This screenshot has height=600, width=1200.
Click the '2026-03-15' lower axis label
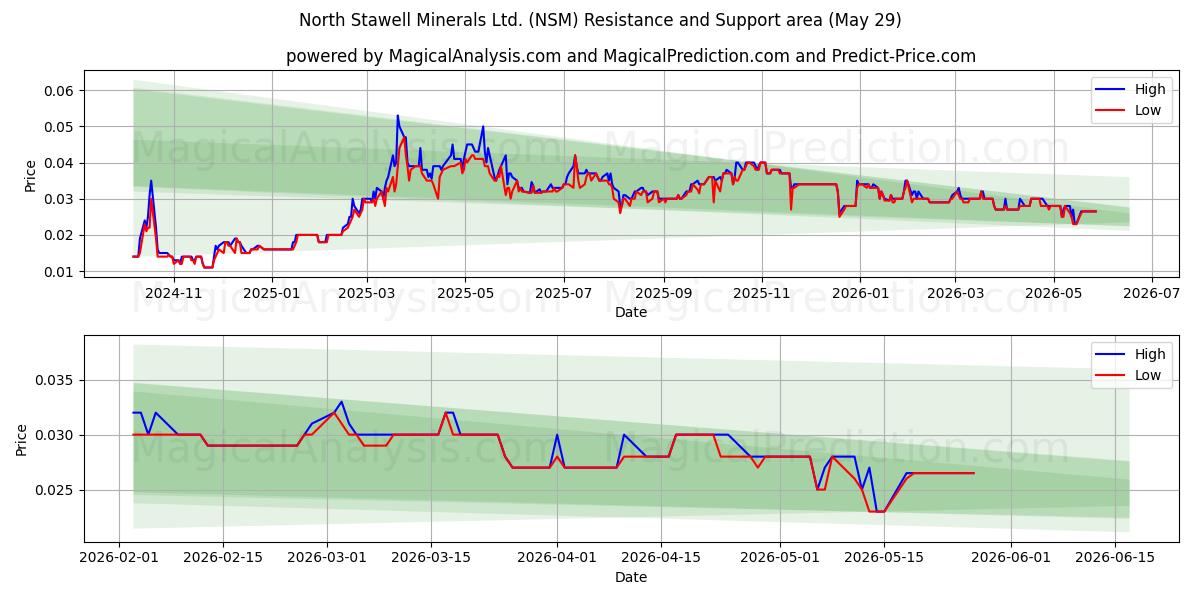(x=431, y=559)
